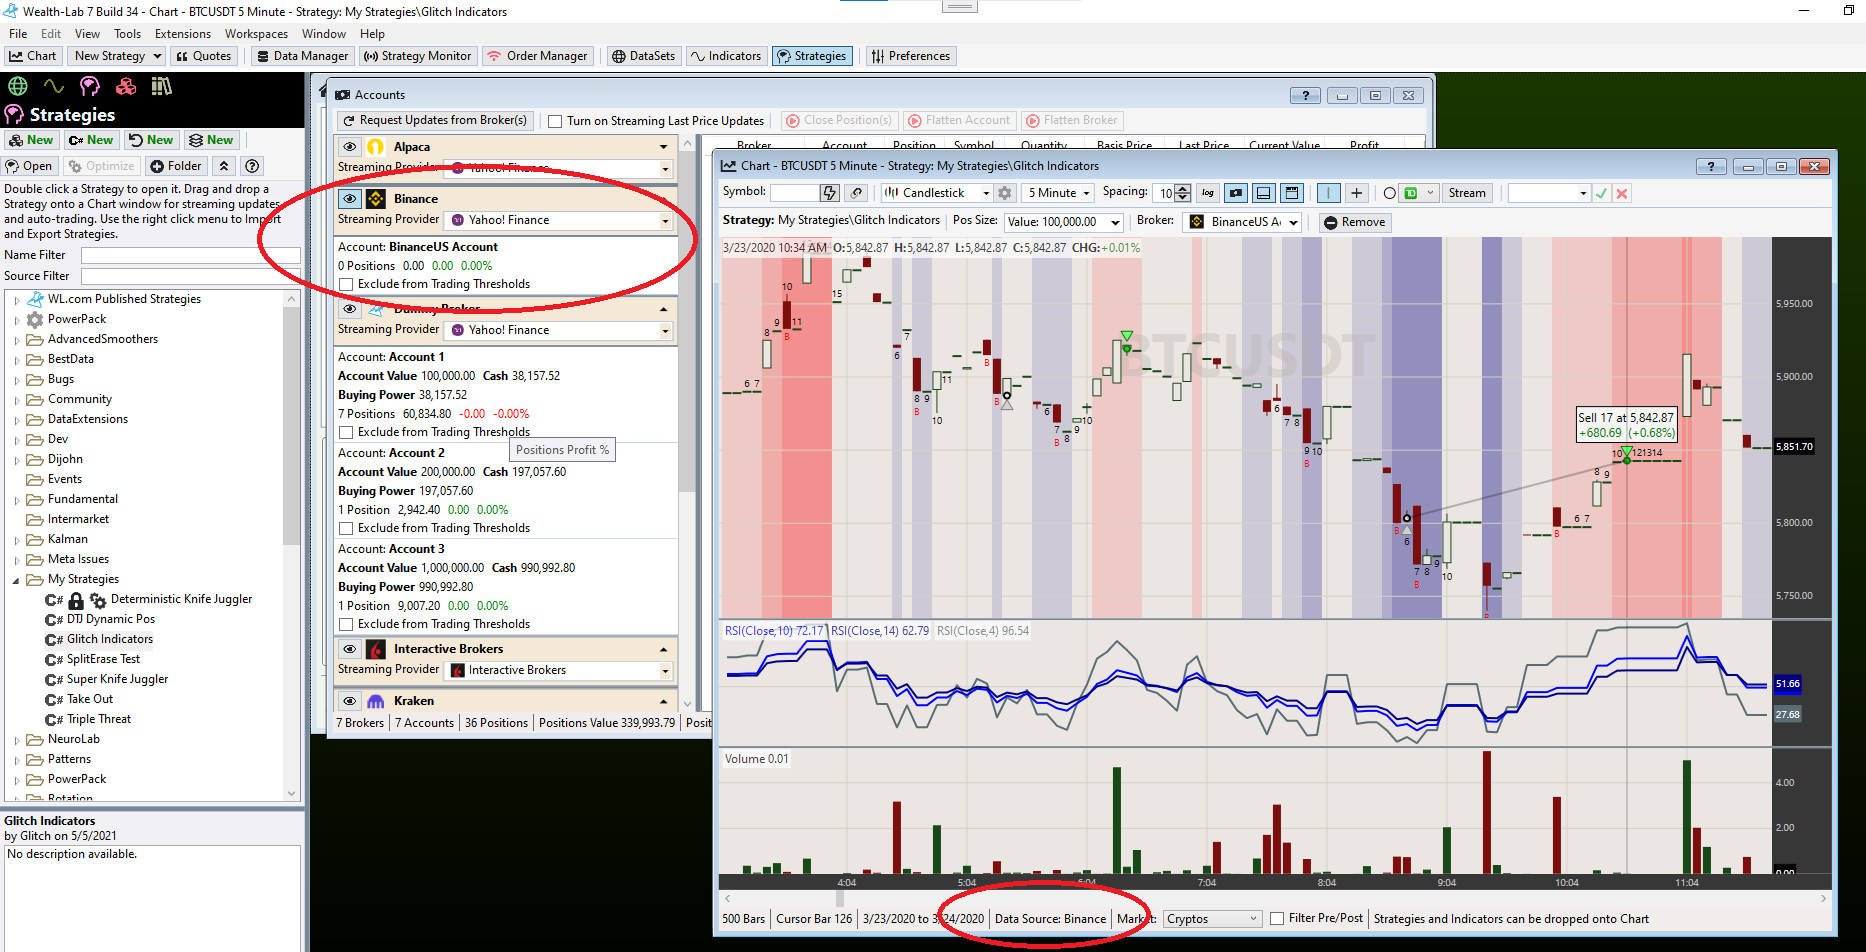
Task: Open Strategies panel help question icon
Action: click(x=252, y=166)
